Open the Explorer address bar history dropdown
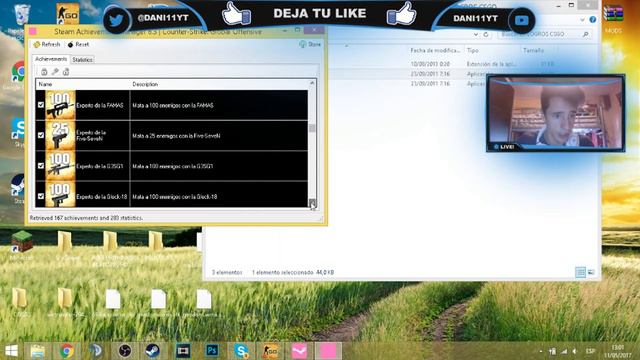Image resolution: width=640 pixels, height=360 pixels. 476,34
